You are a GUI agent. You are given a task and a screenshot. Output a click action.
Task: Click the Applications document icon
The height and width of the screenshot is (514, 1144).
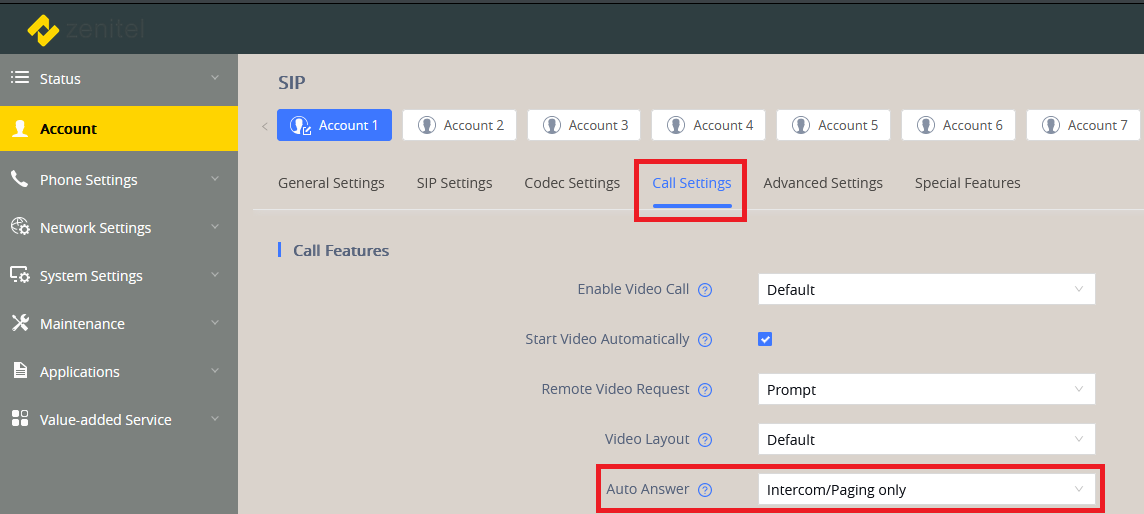[20, 371]
